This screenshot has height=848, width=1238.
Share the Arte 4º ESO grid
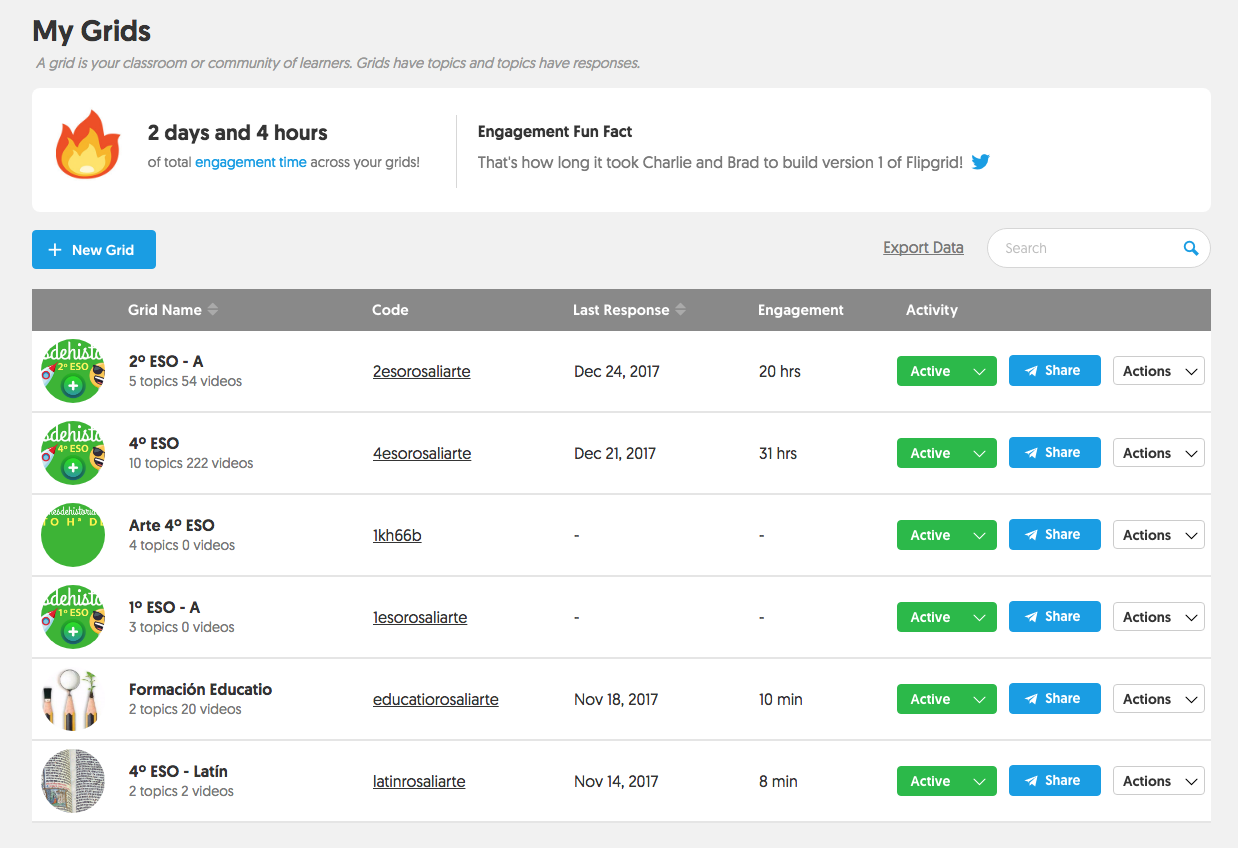click(x=1054, y=535)
